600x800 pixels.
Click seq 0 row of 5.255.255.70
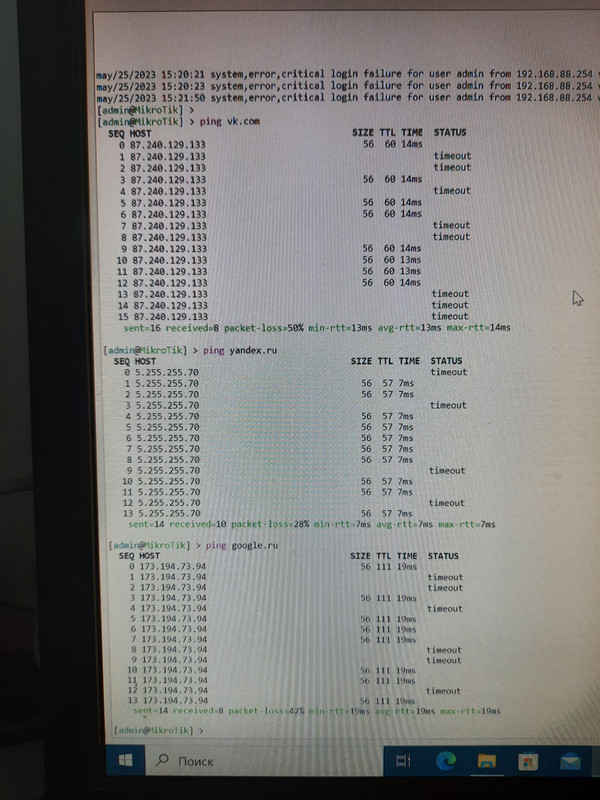click(x=296, y=372)
